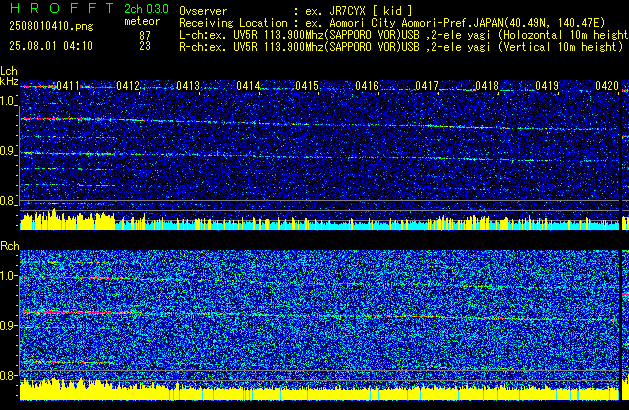Click the 0415 time marker
629x410 pixels.
point(307,86)
